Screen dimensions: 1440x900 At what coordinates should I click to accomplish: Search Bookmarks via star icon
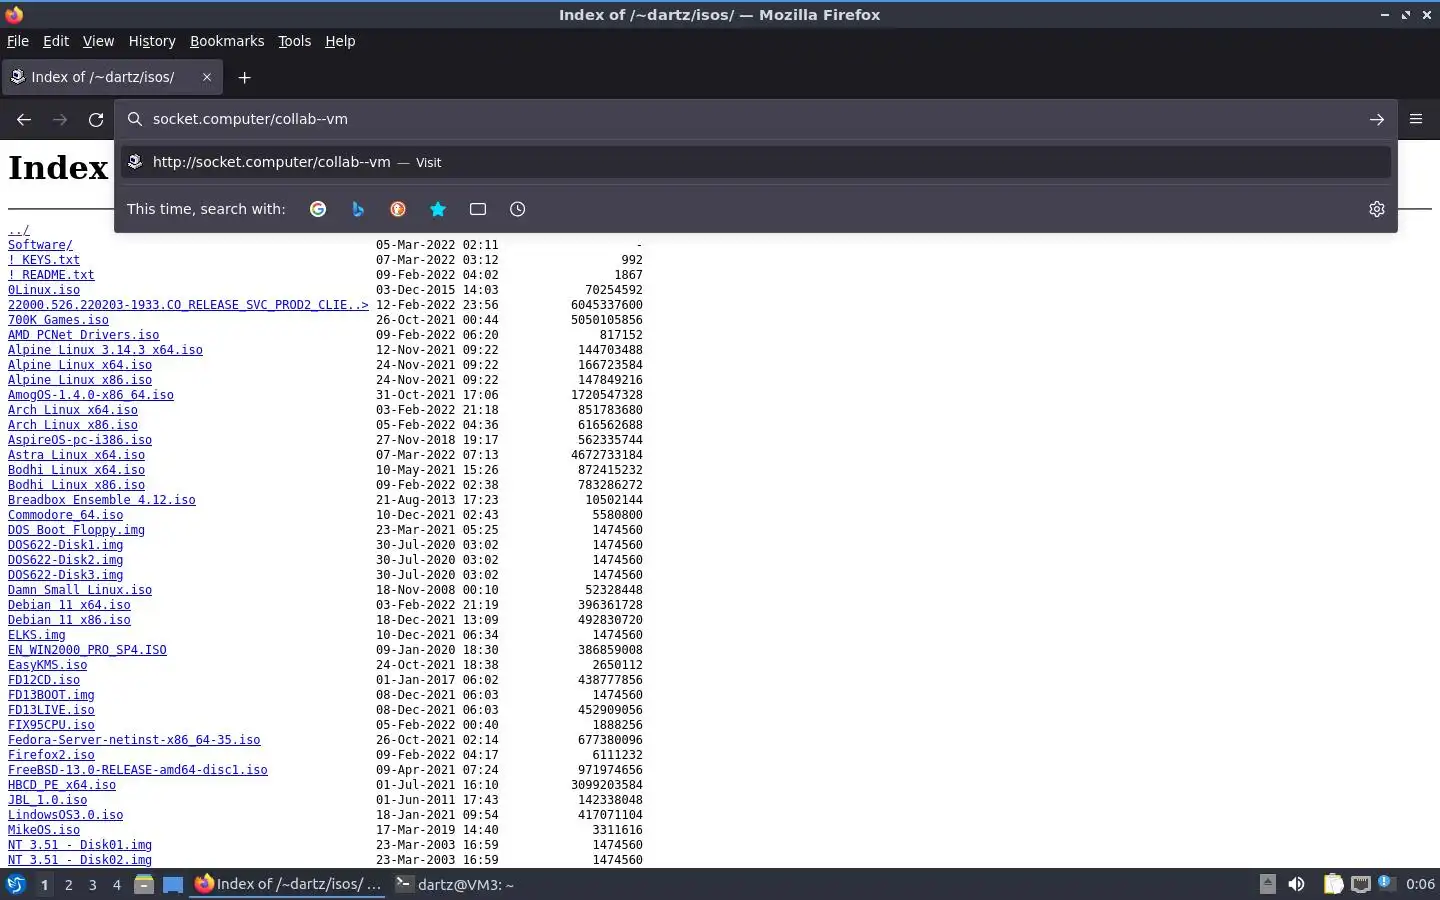point(438,209)
